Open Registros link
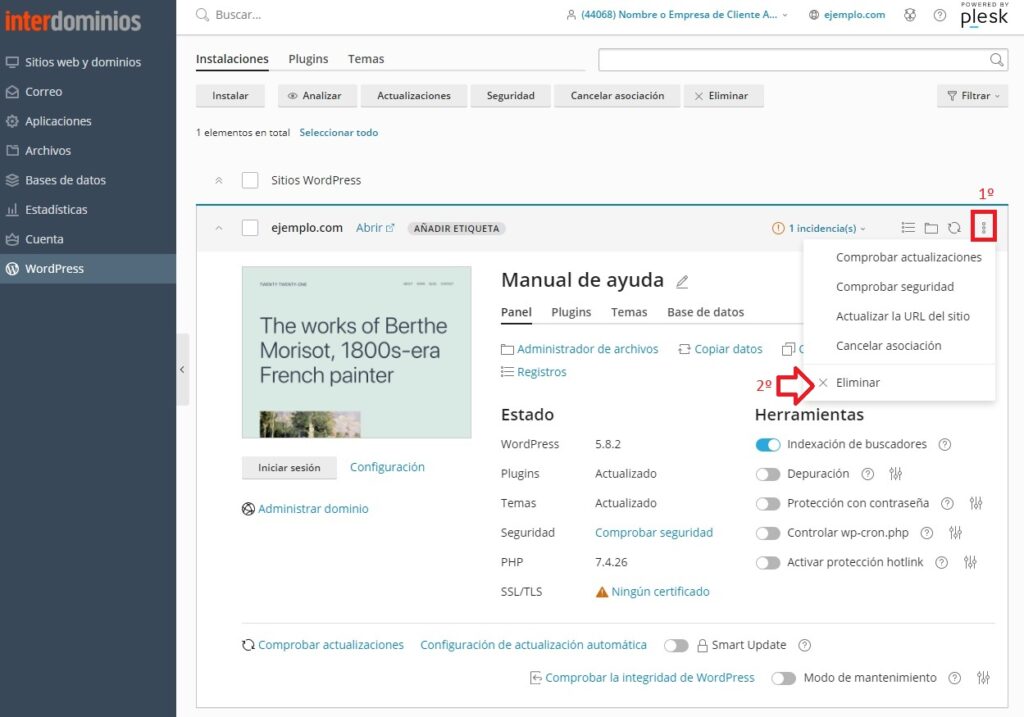 534,372
